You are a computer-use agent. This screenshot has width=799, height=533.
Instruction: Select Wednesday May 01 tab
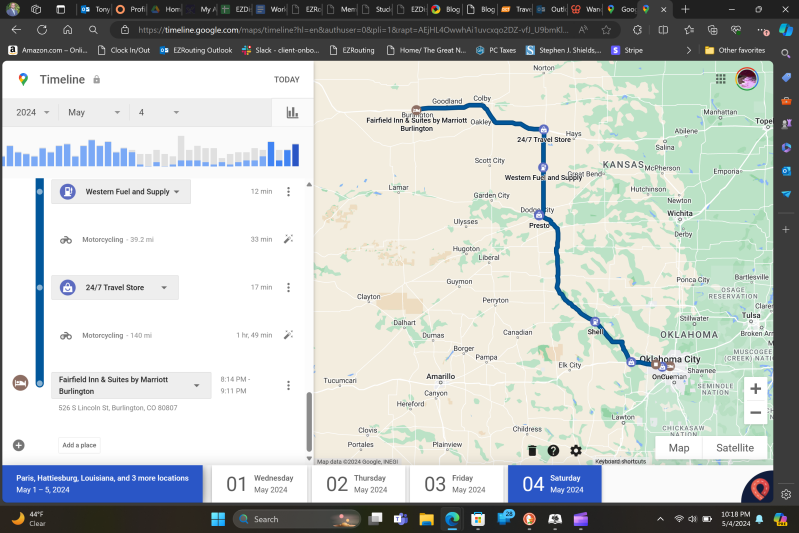pos(259,484)
